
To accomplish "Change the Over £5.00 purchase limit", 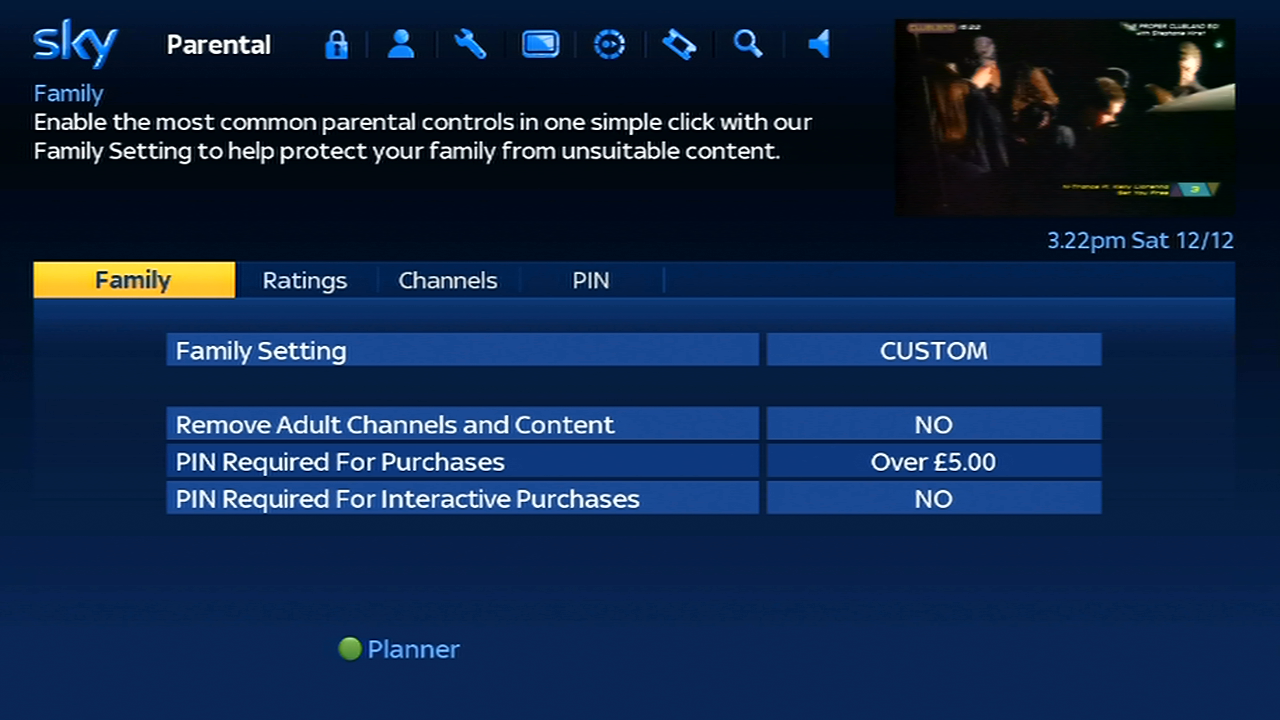I will (933, 462).
